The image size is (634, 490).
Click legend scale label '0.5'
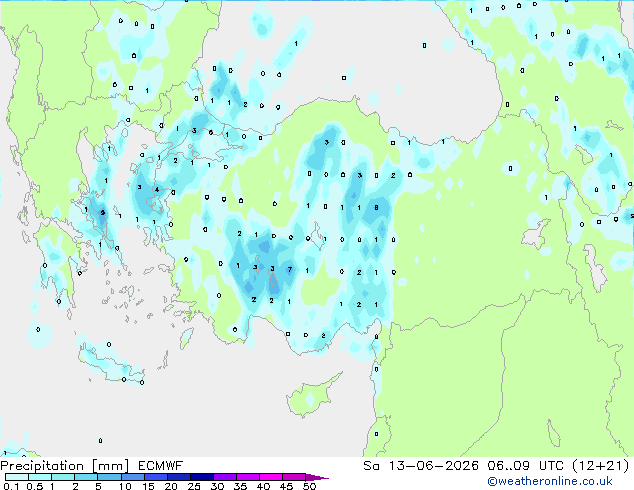pos(35,486)
